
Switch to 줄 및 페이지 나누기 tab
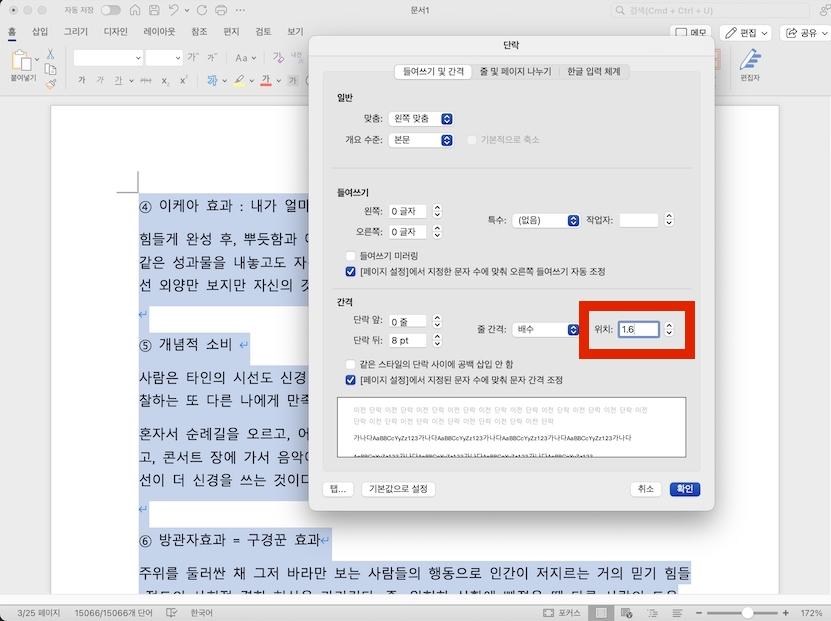[x=515, y=72]
